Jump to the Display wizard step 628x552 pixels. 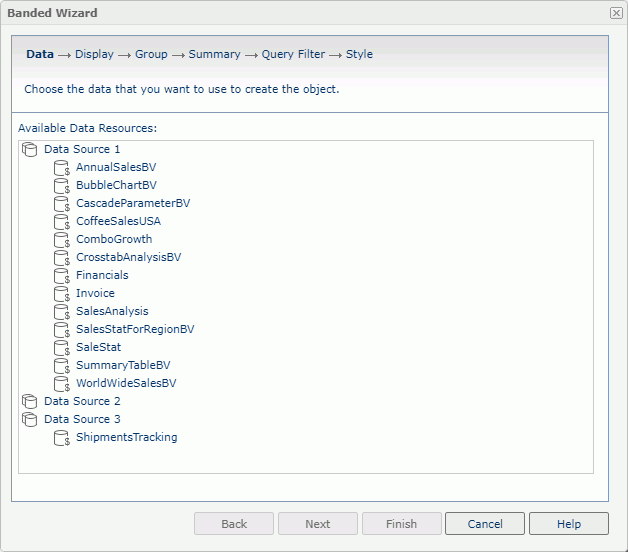95,54
